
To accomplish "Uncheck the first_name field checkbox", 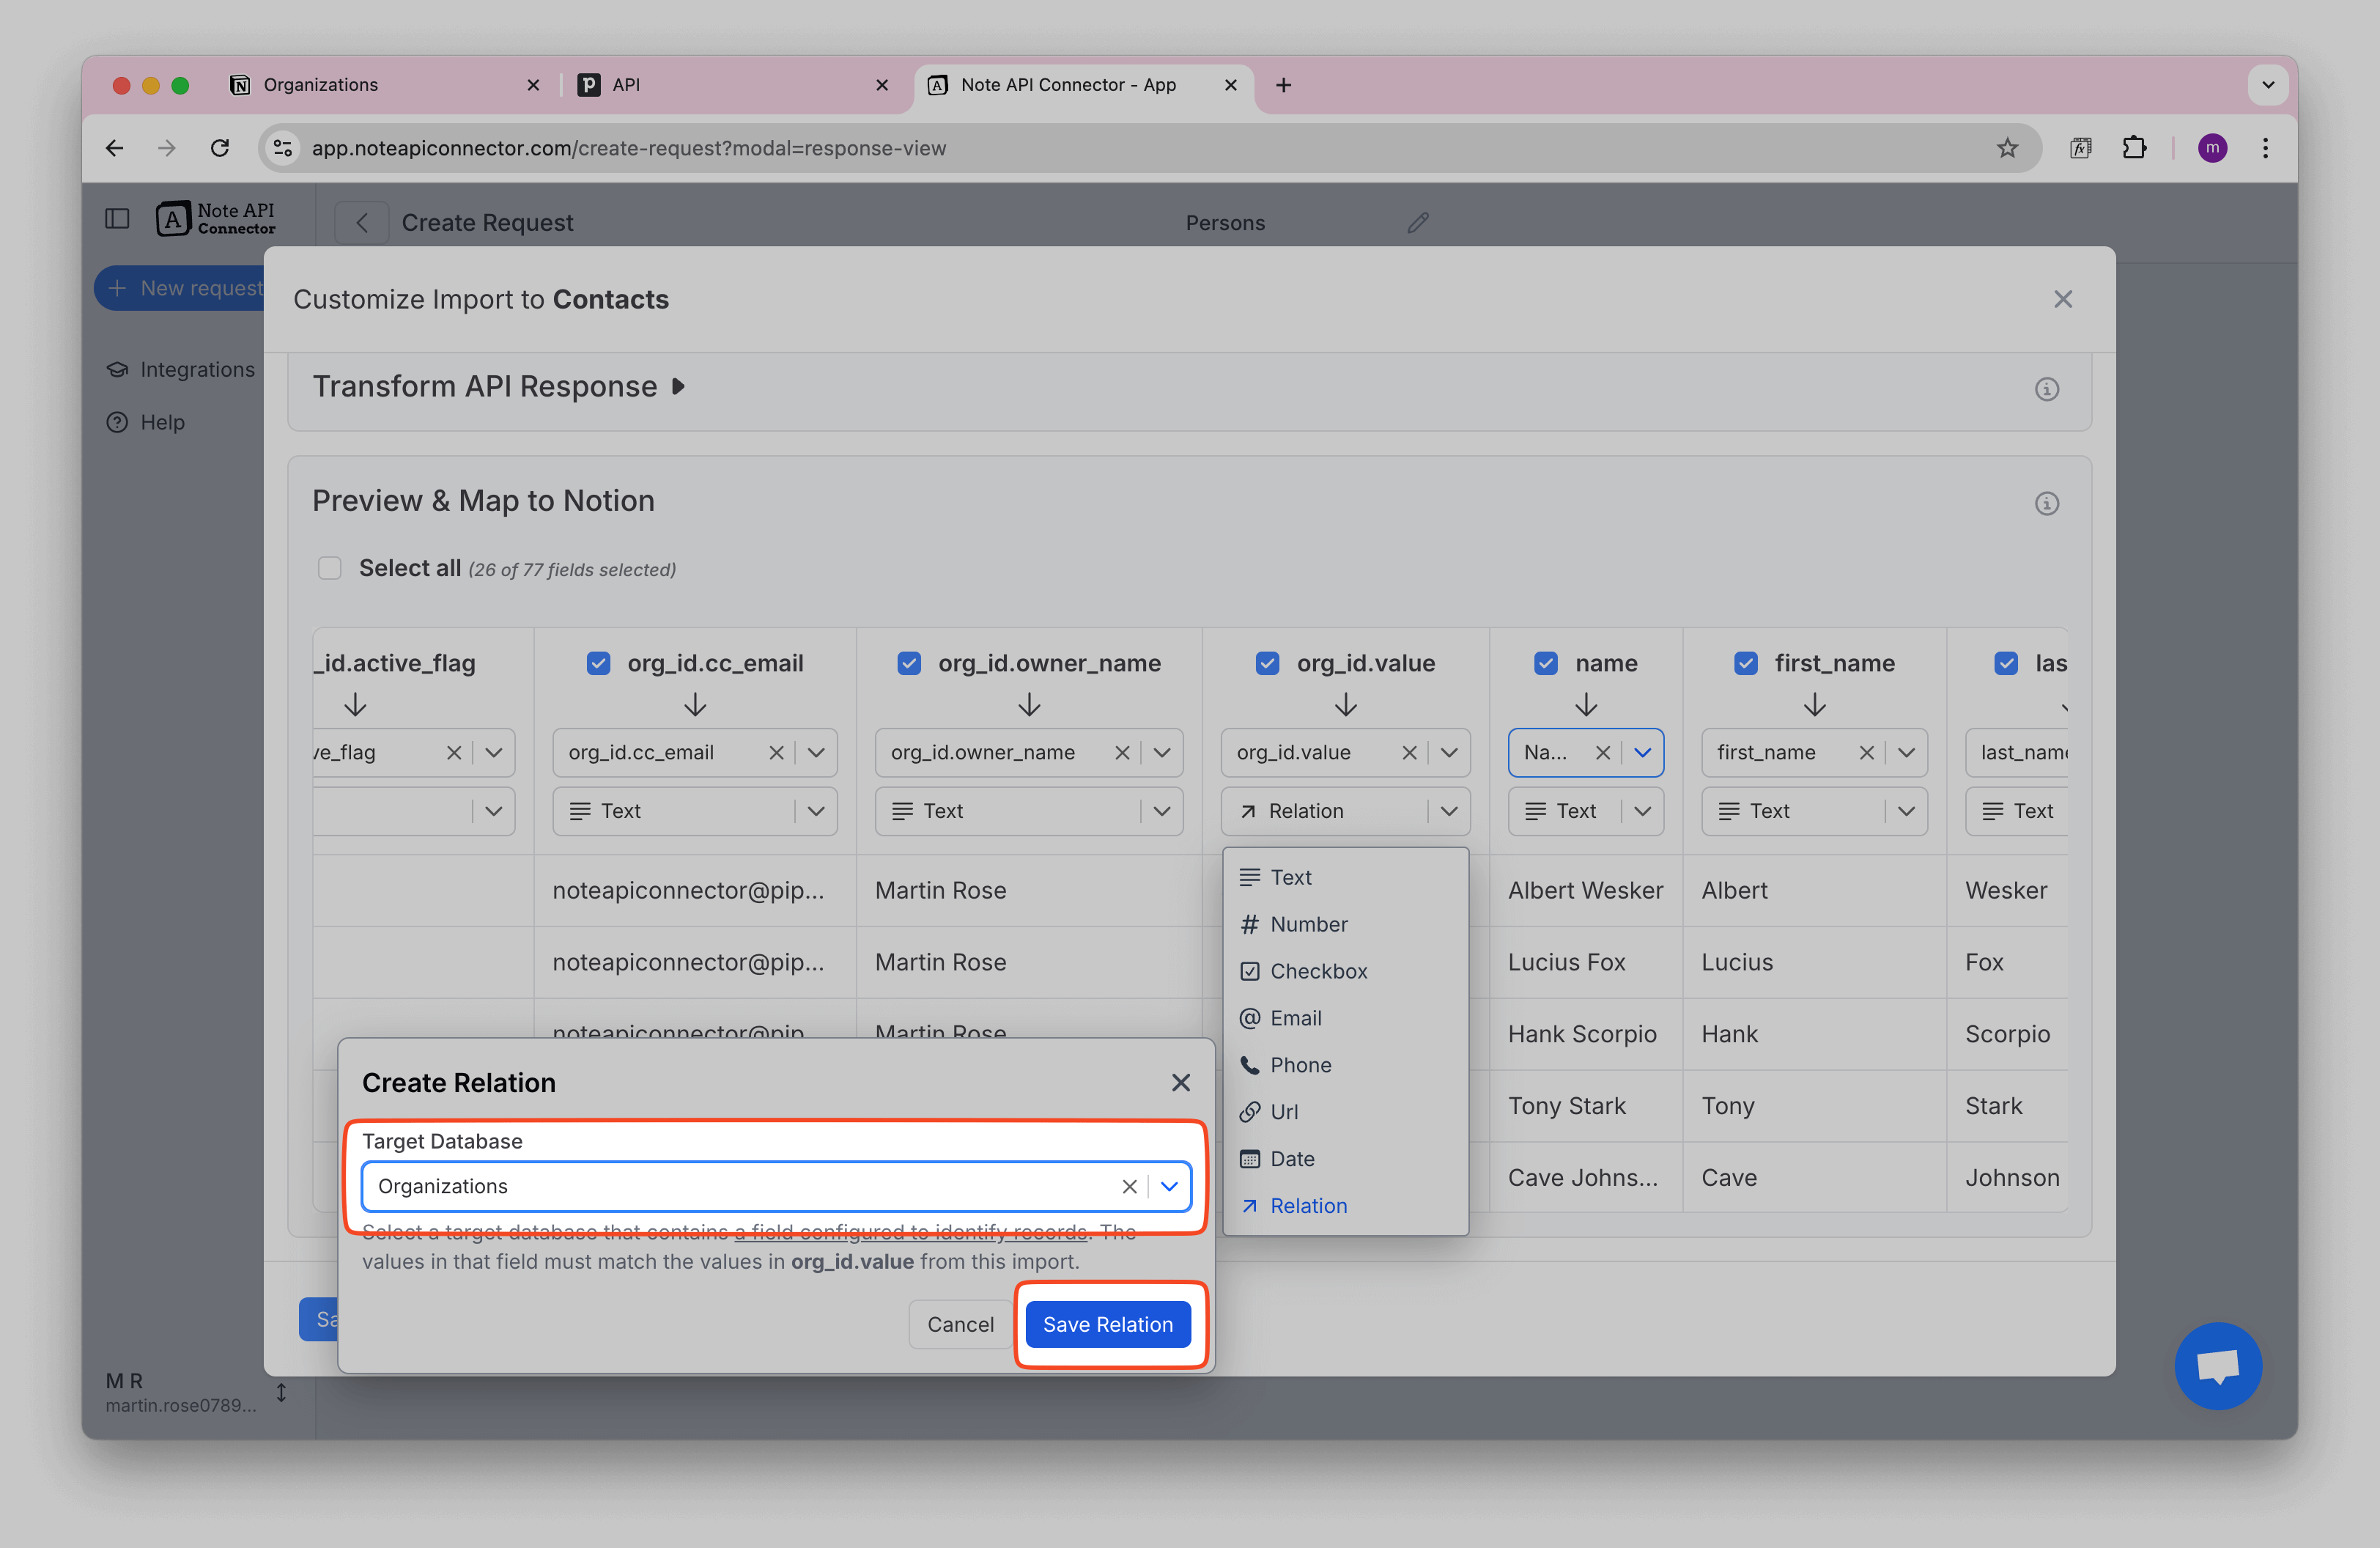I will (x=1745, y=663).
